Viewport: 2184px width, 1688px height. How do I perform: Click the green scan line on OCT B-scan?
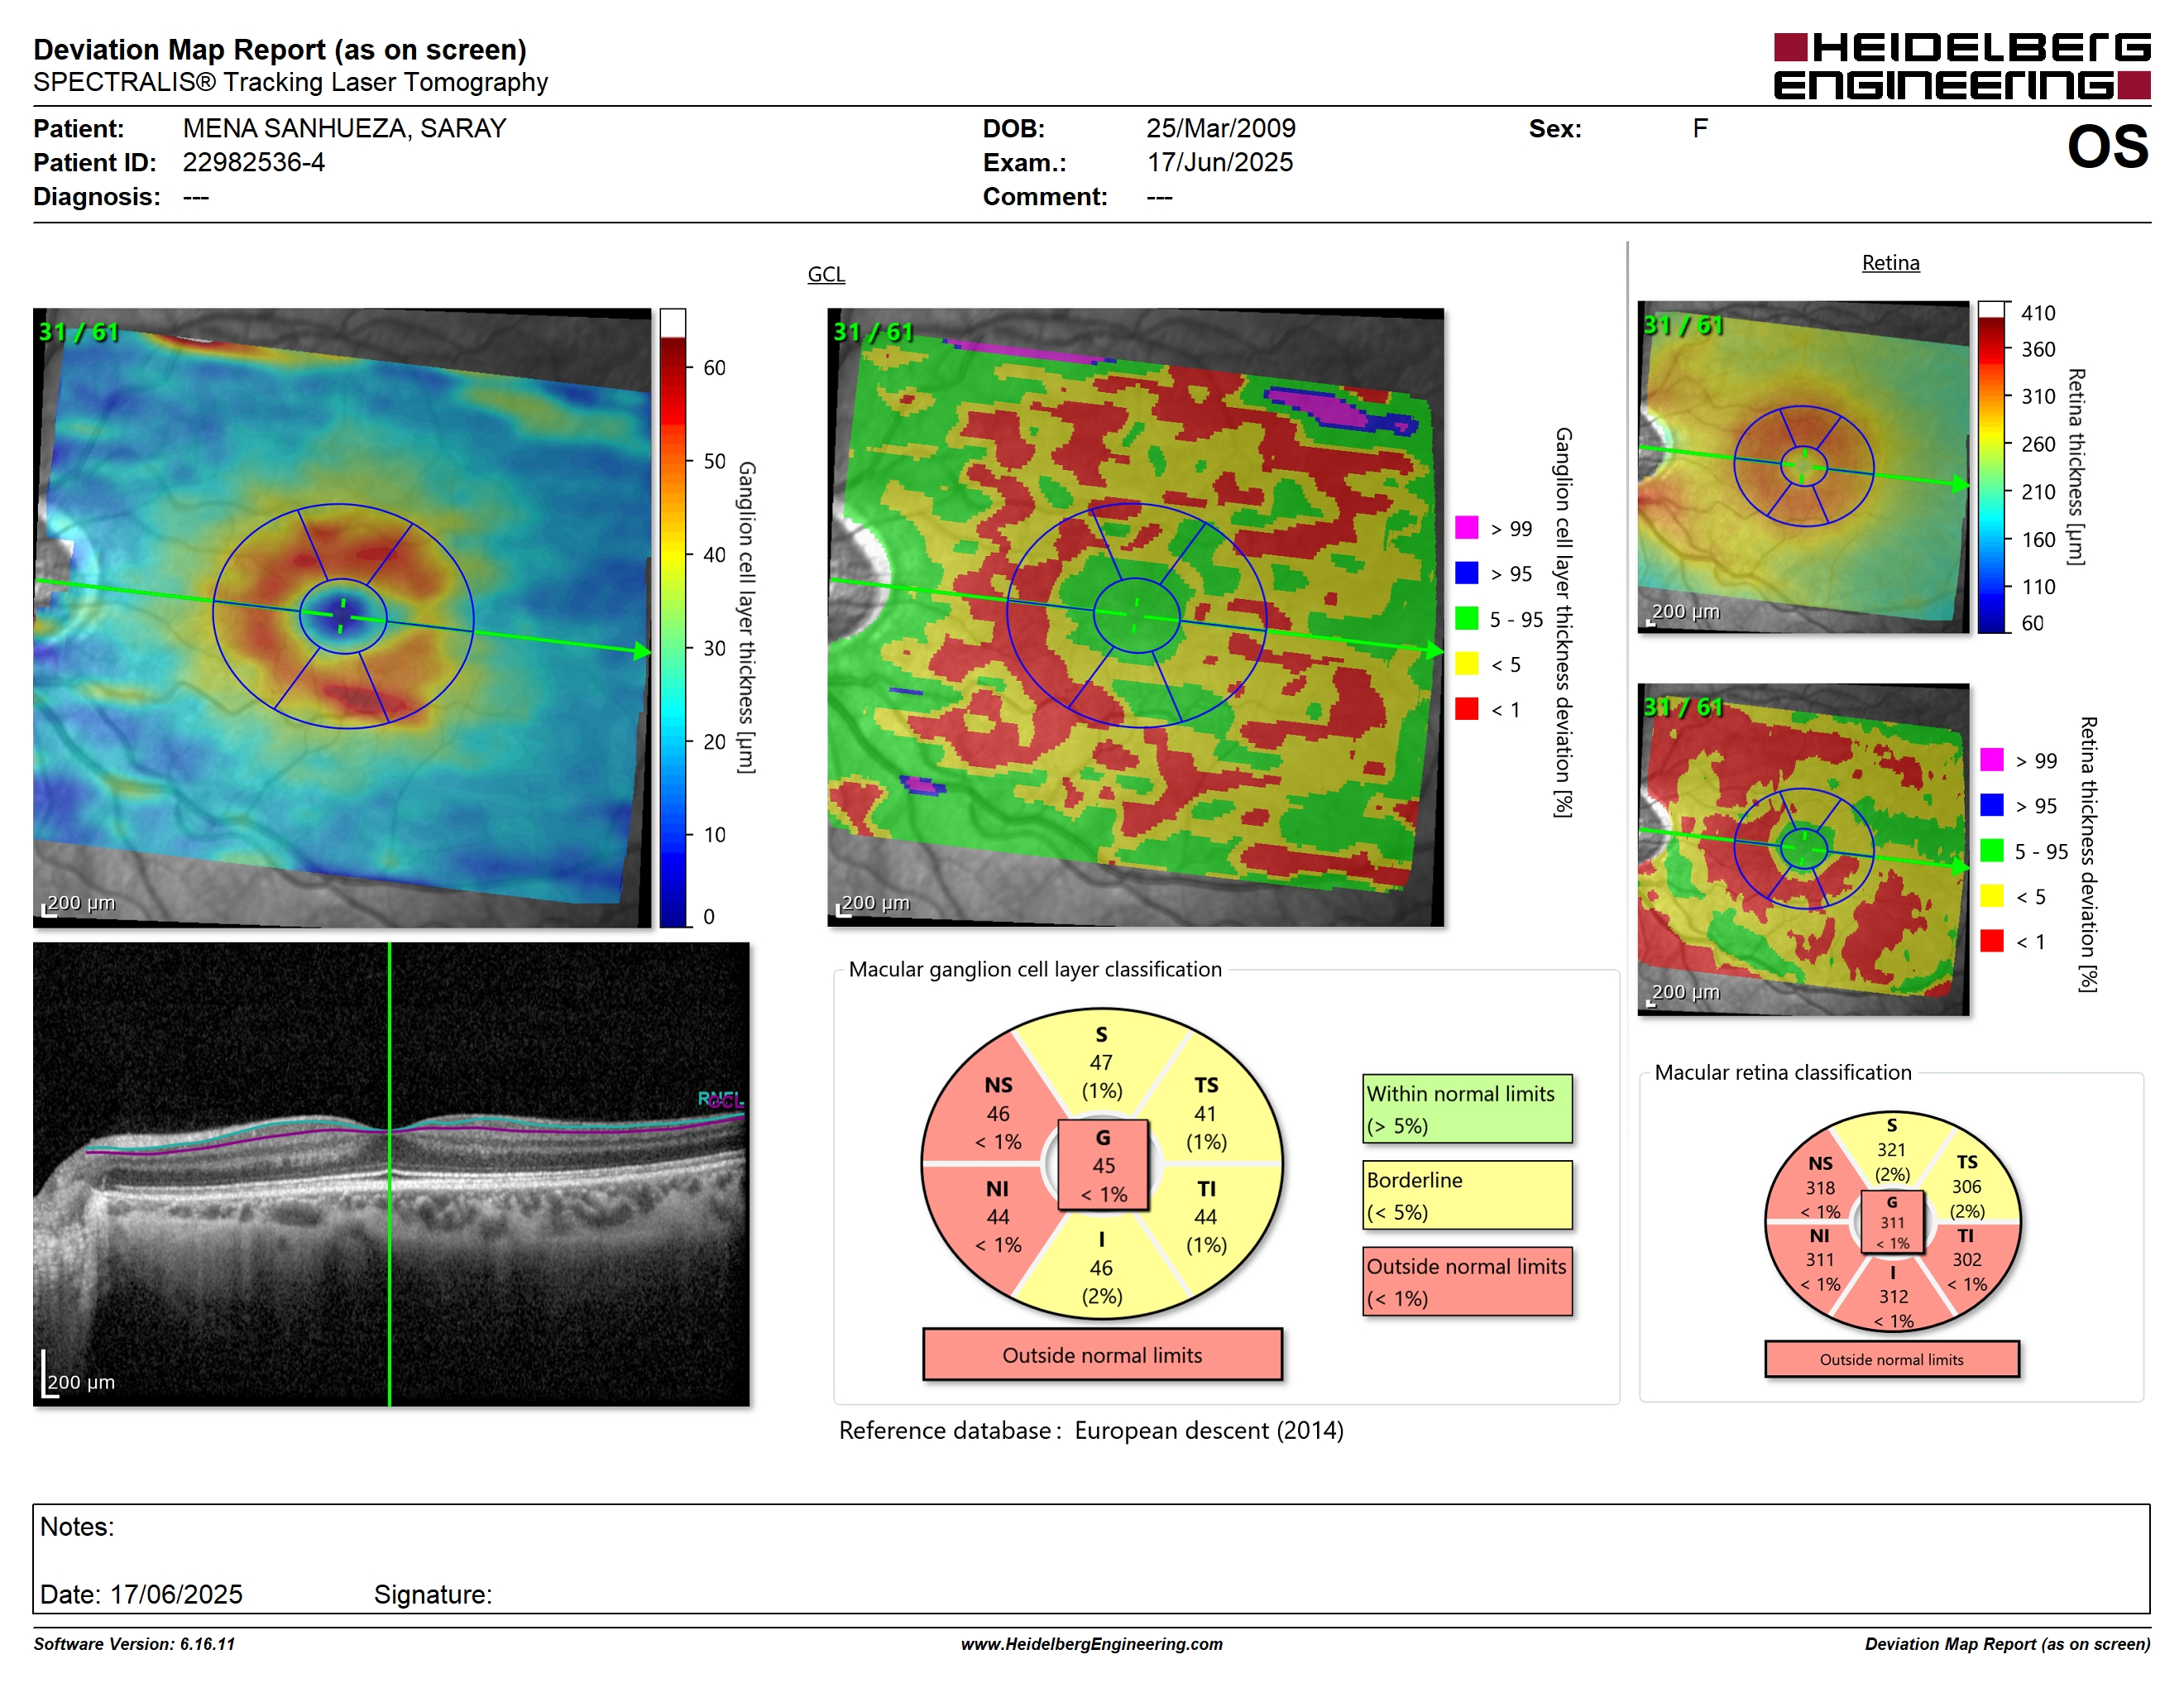389,1174
